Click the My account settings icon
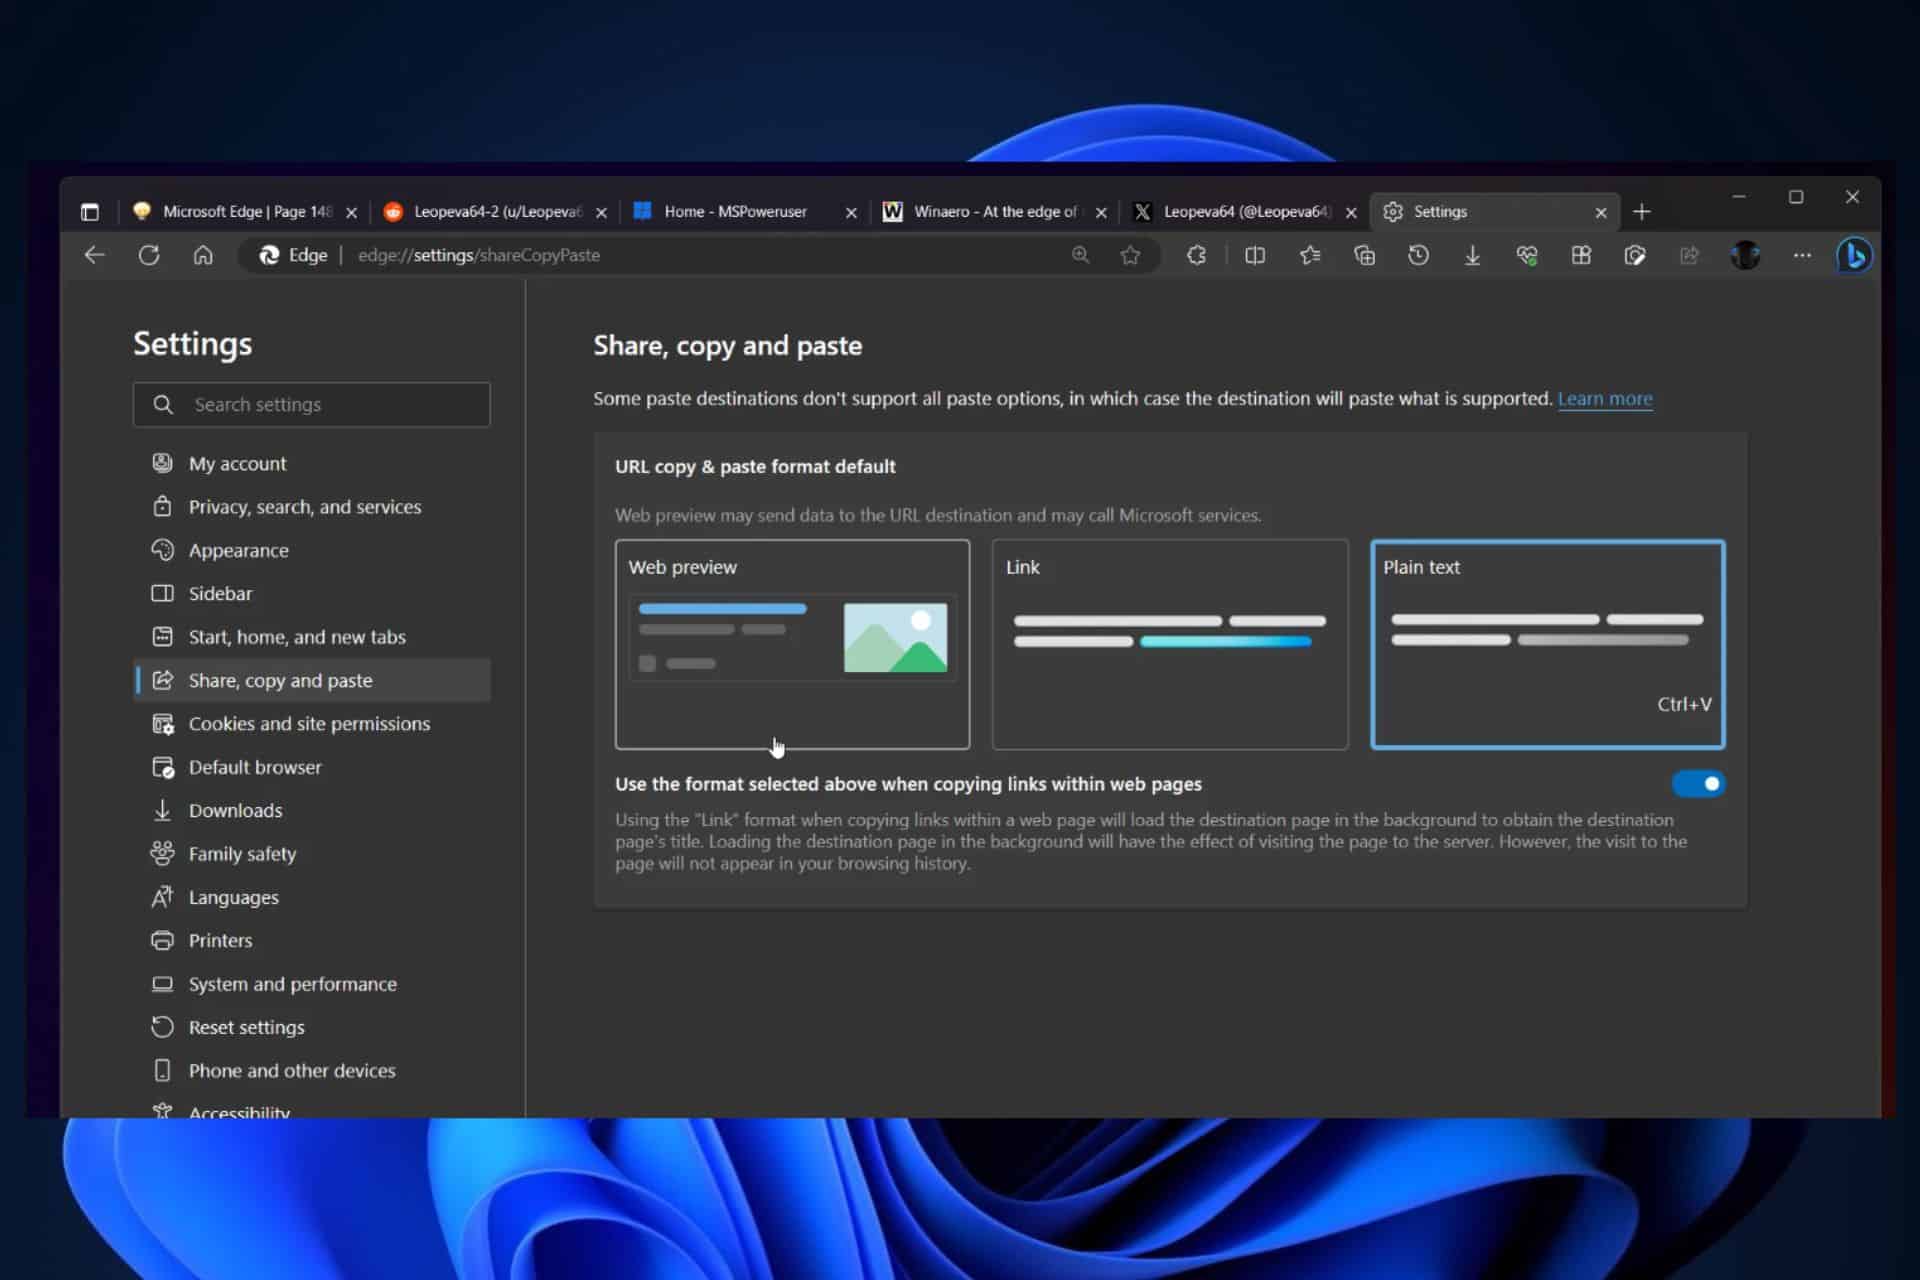 click(160, 461)
